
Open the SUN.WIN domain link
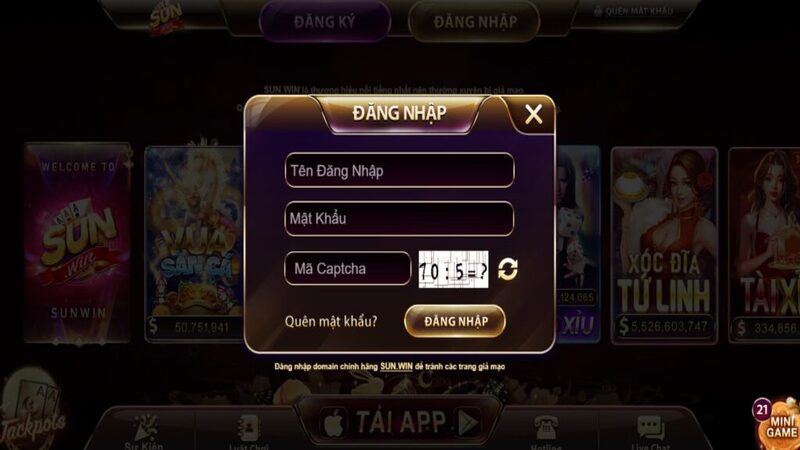tap(396, 367)
